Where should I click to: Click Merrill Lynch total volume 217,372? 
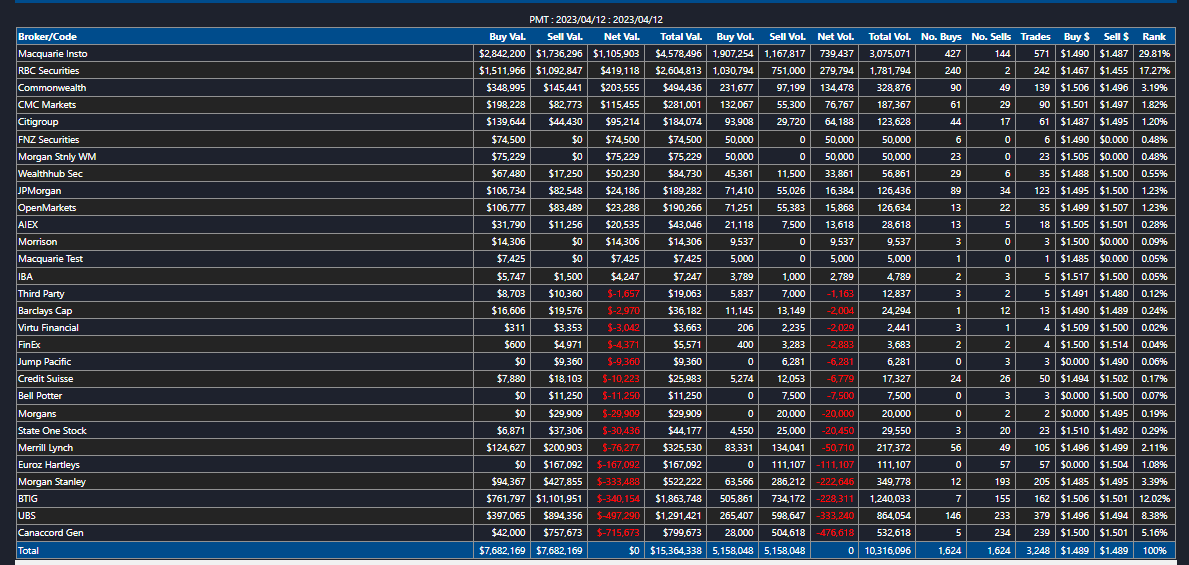[x=893, y=447]
